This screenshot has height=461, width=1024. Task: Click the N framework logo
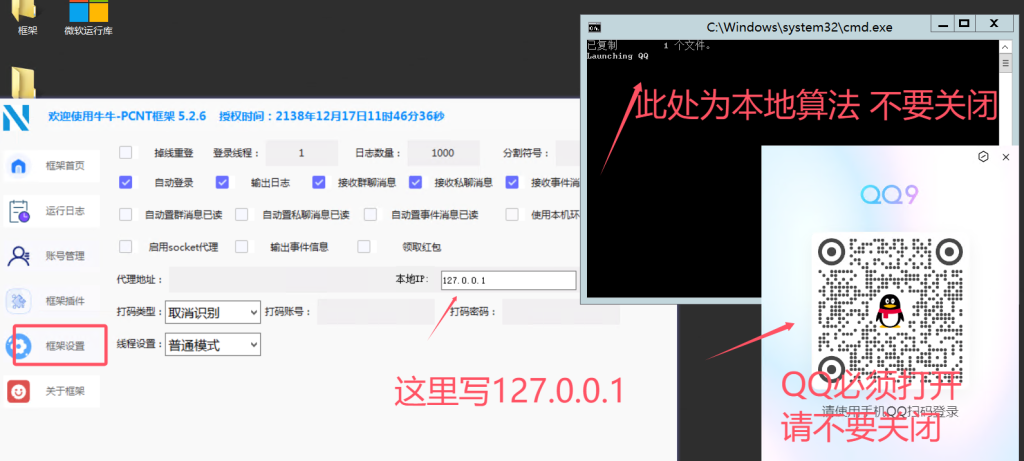click(x=16, y=118)
